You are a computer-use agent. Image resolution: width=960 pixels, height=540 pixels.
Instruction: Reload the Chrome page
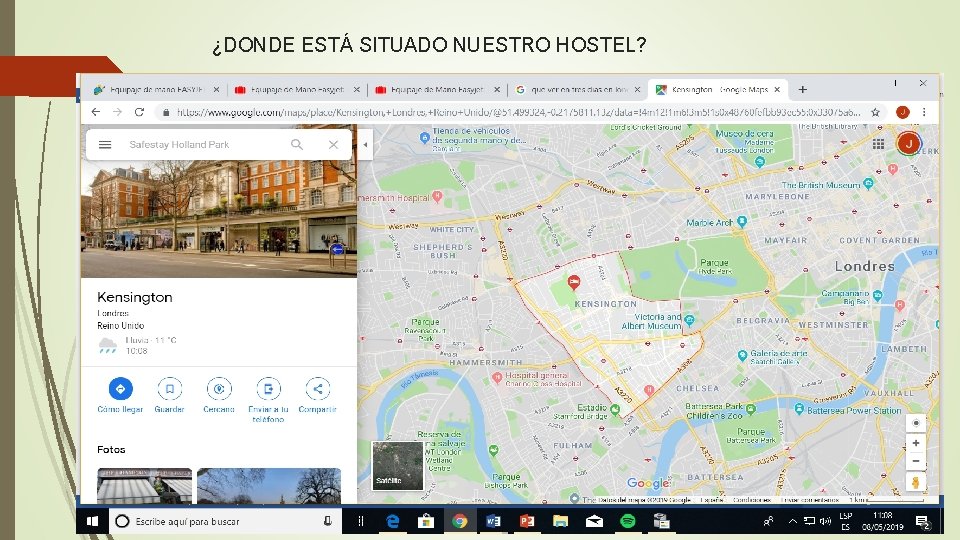[x=140, y=112]
